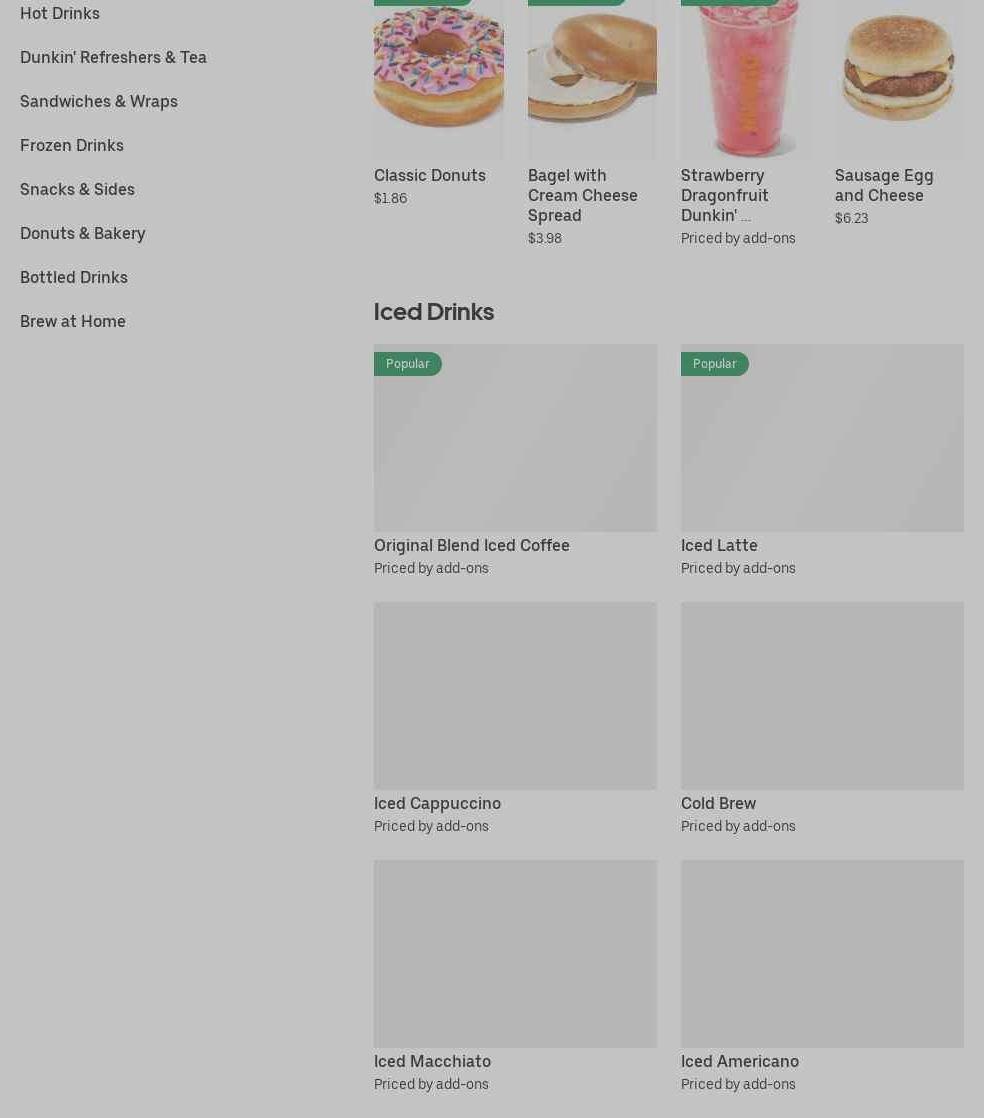Image resolution: width=984 pixels, height=1118 pixels.
Task: Open the Bagel with Cream Cheese photo
Action: point(592,78)
